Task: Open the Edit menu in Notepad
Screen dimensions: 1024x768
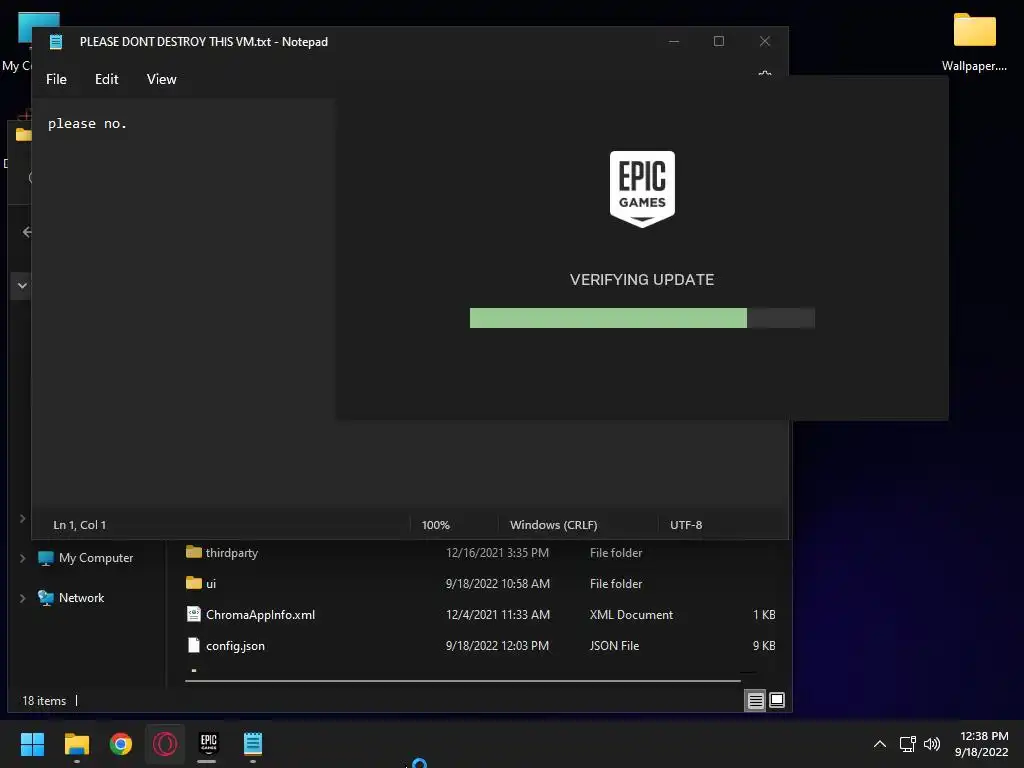Action: click(x=106, y=79)
